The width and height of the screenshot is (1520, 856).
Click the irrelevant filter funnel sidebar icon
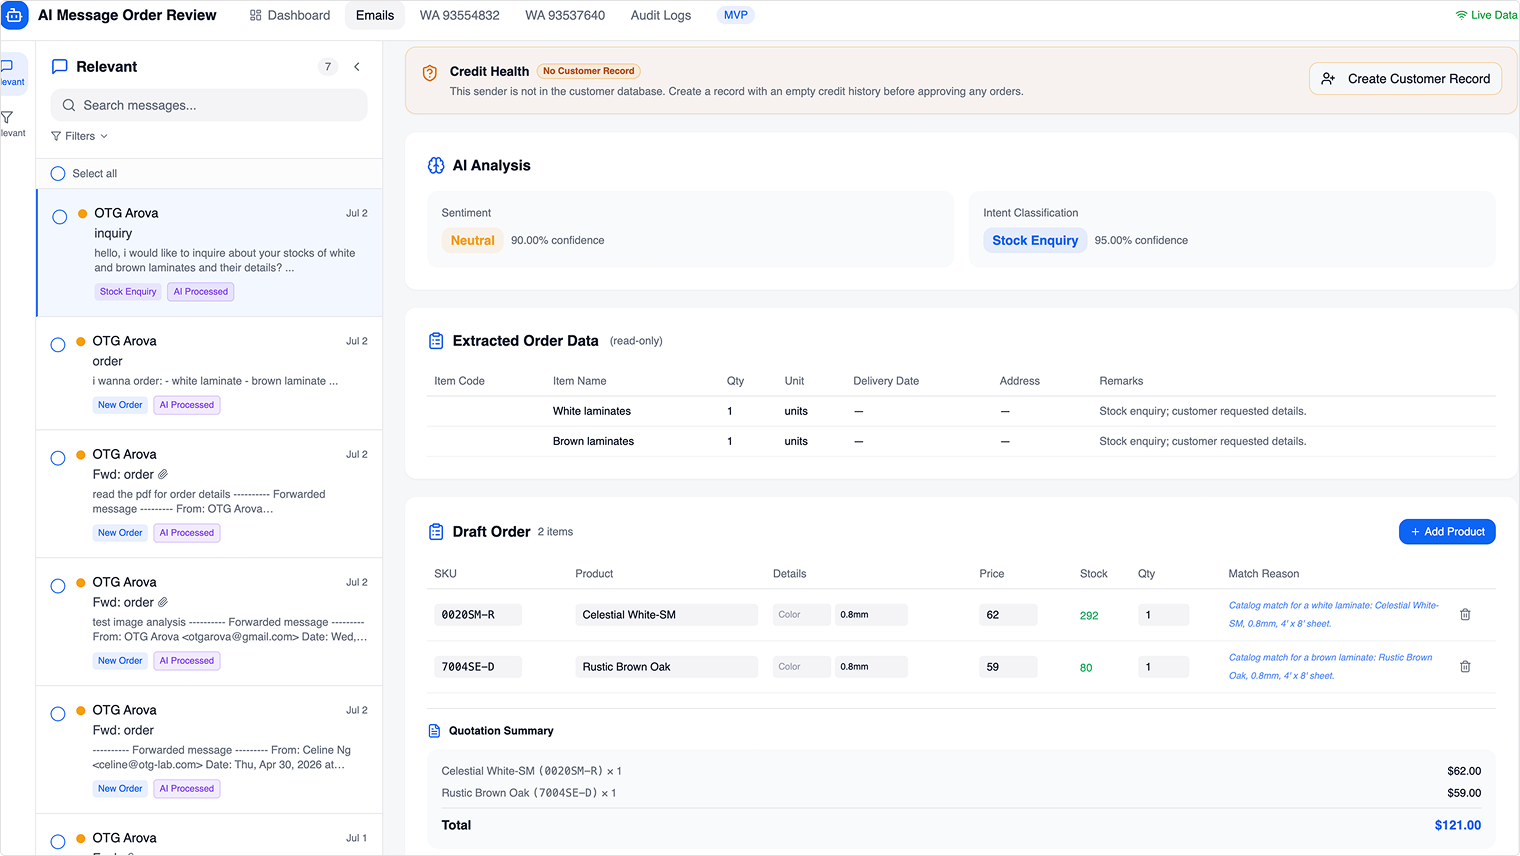coord(8,117)
